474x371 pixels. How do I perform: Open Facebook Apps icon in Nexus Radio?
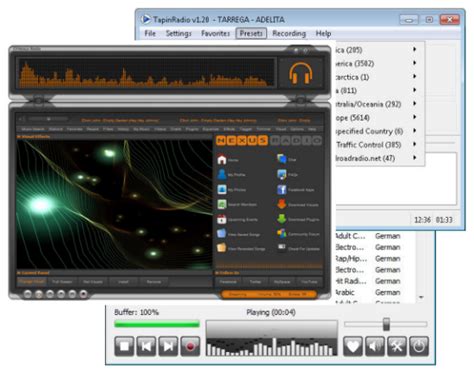[282, 189]
